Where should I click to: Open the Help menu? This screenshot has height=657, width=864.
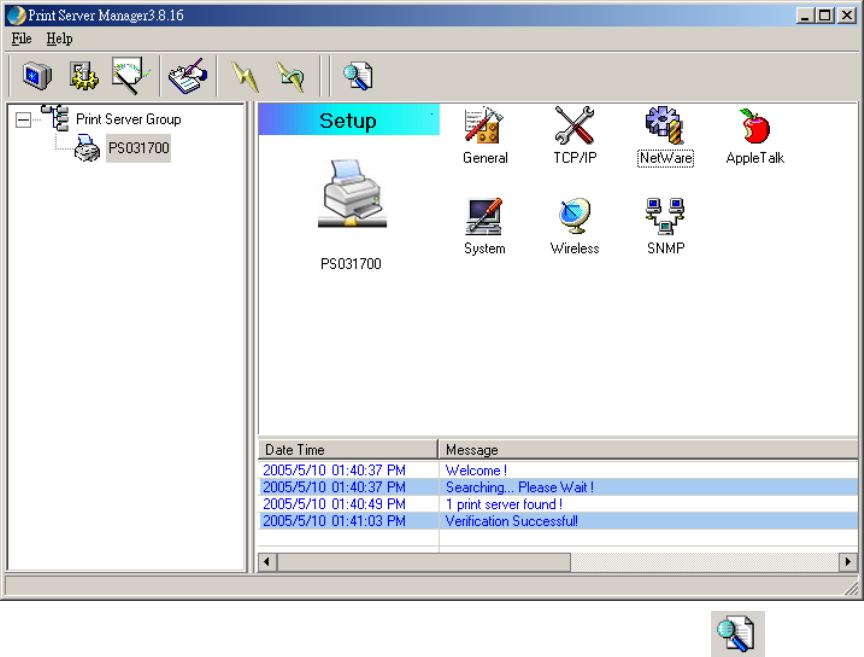59,39
